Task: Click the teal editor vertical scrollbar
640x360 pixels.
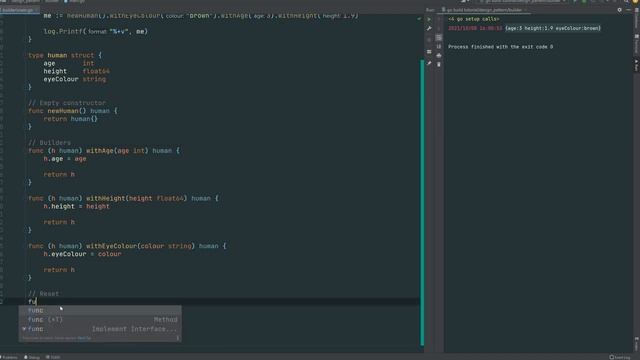Action: 422,202
